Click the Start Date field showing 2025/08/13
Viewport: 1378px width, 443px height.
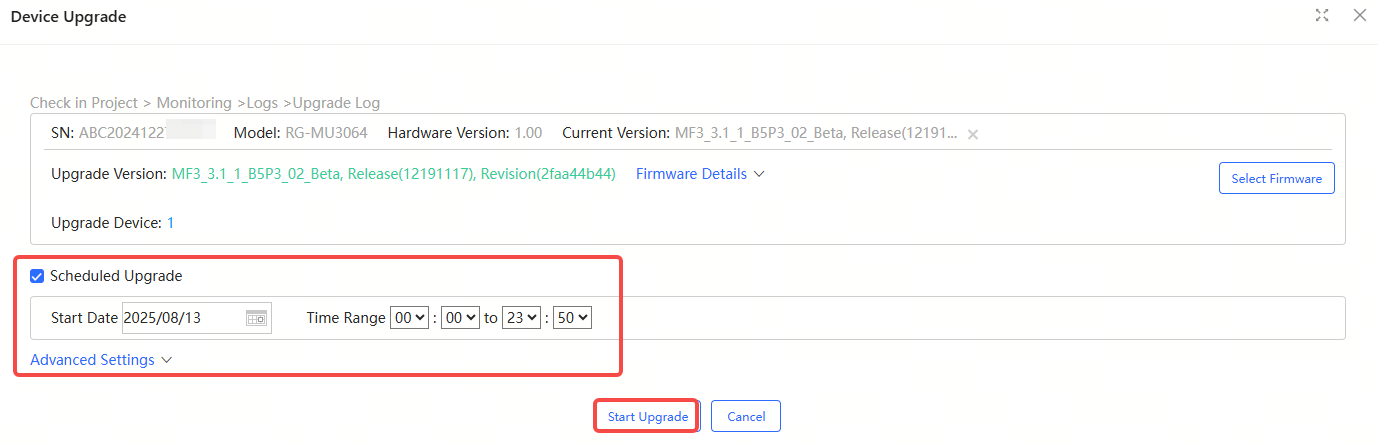click(180, 318)
